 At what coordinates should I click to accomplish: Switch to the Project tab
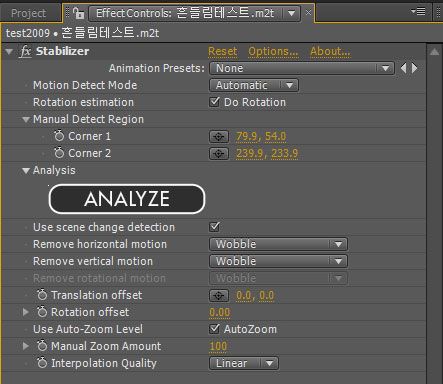coord(28,13)
